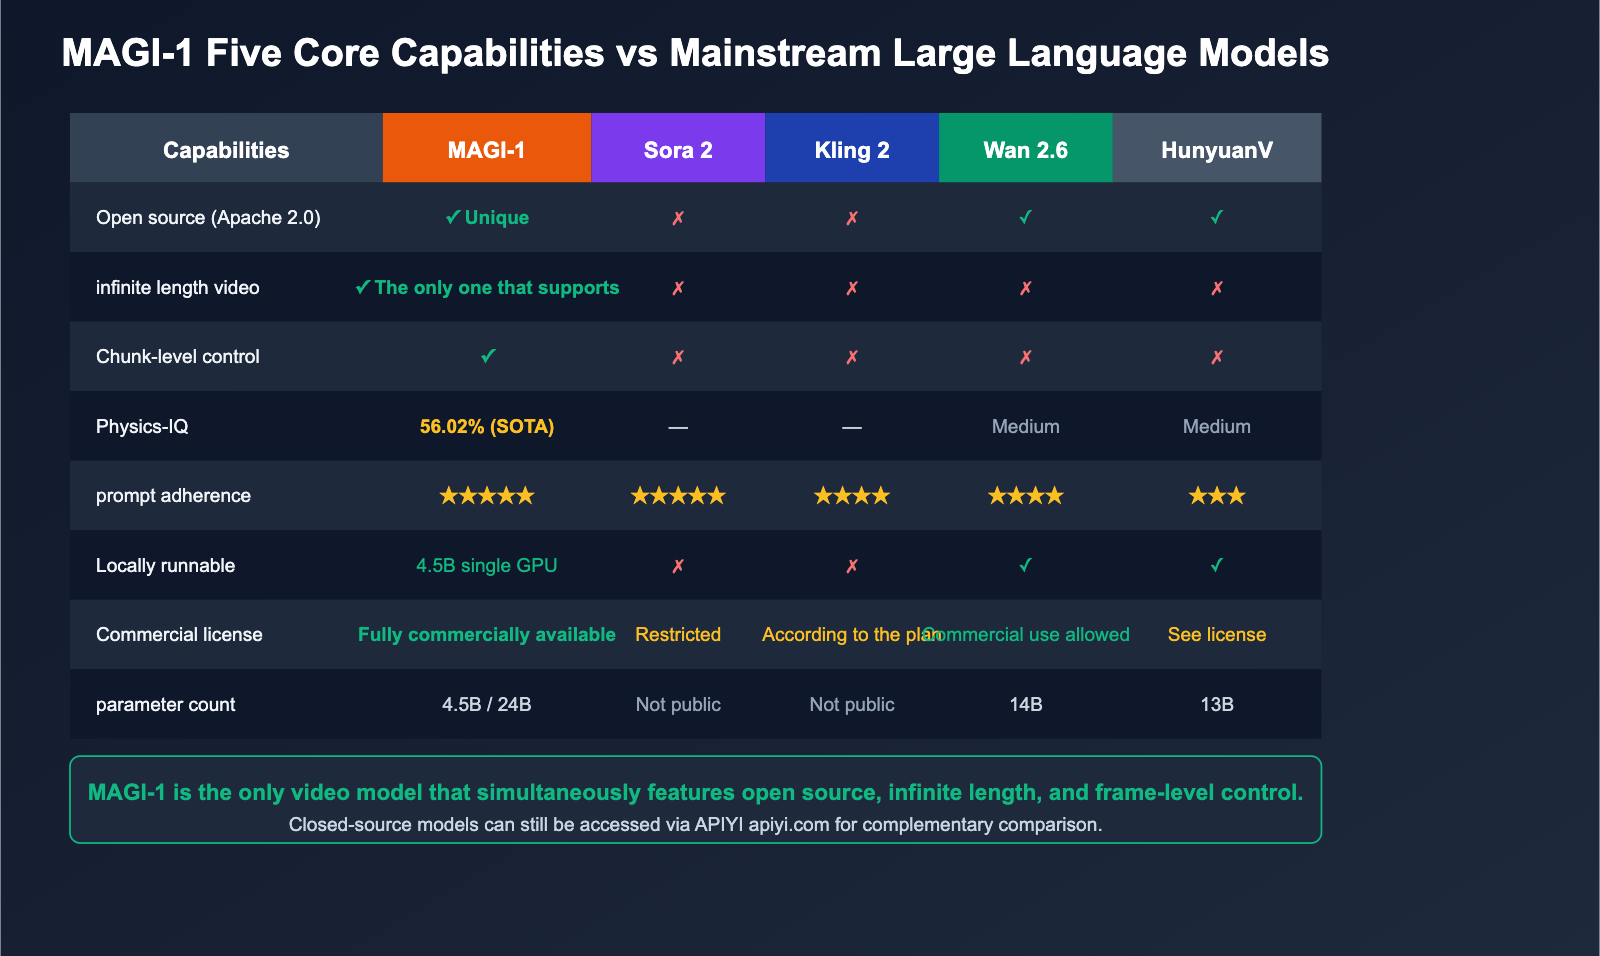Click the 'parameter count' row label
The width and height of the screenshot is (1600, 956).
click(166, 705)
